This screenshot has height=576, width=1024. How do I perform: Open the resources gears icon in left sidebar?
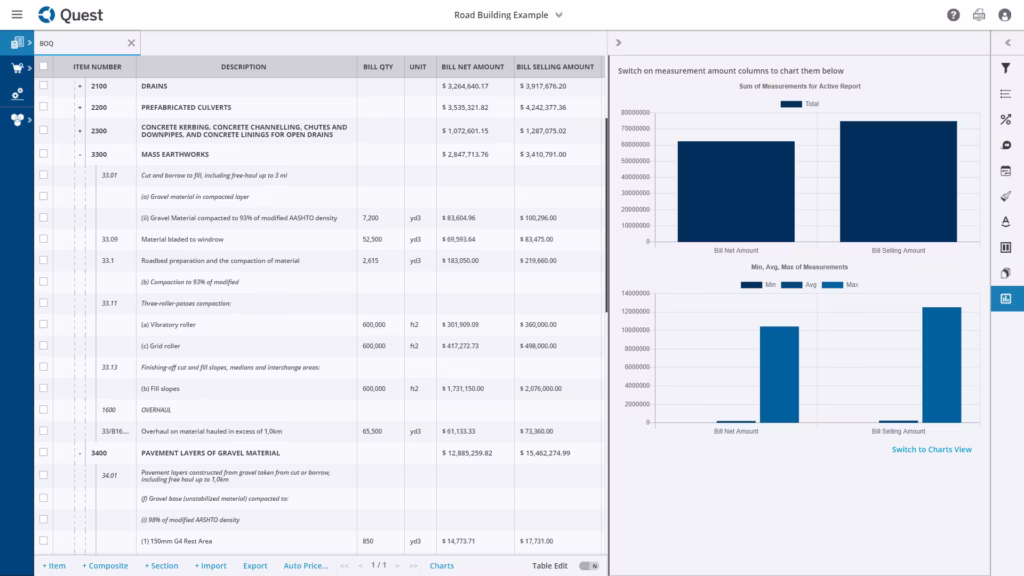point(17,94)
